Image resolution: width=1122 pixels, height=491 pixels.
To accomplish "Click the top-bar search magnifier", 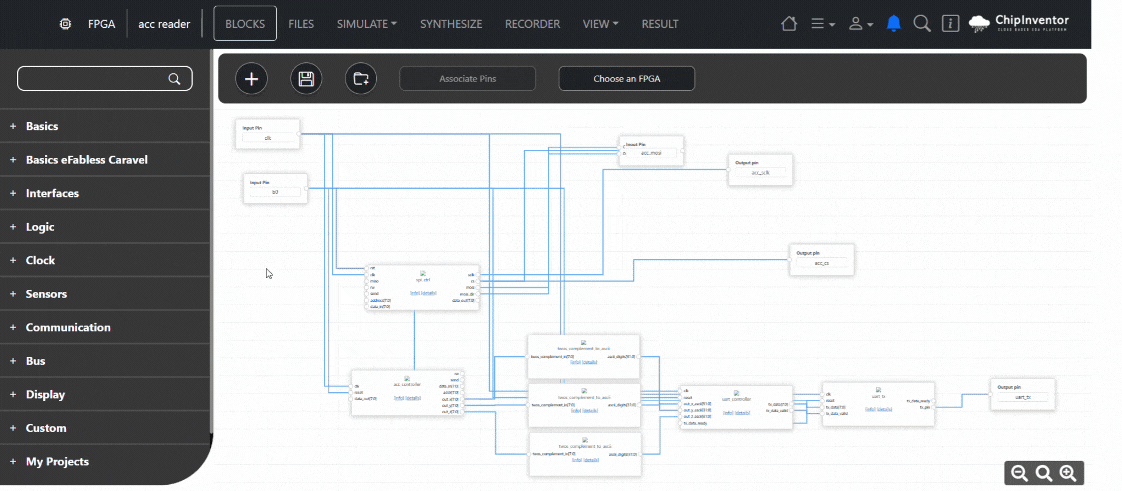I will (922, 24).
